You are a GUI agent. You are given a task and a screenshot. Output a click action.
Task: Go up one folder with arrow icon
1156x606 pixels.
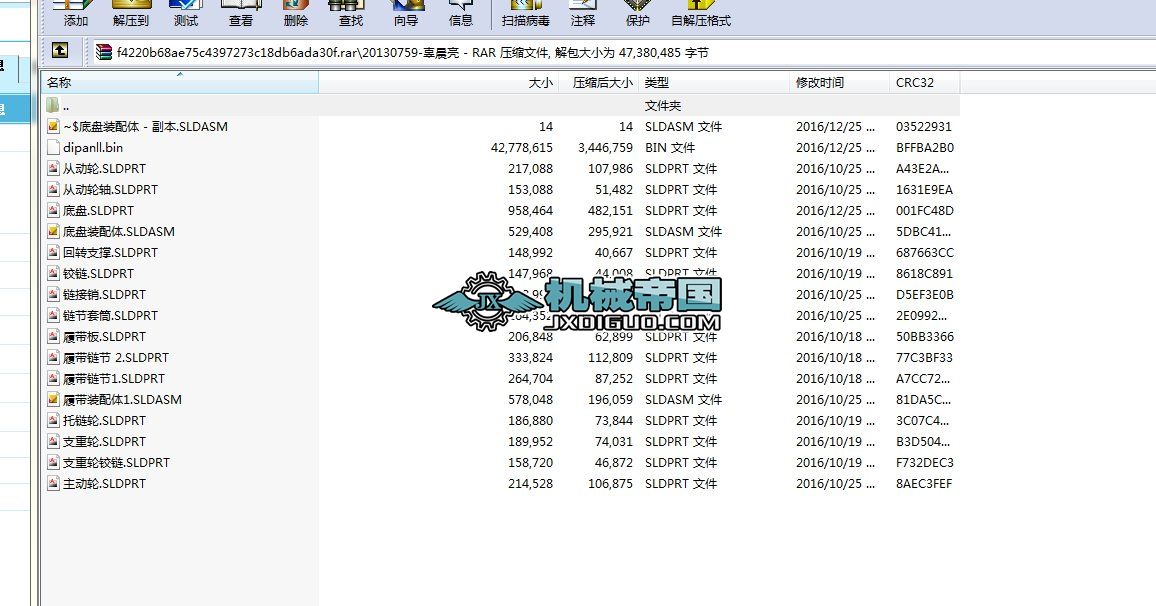60,51
